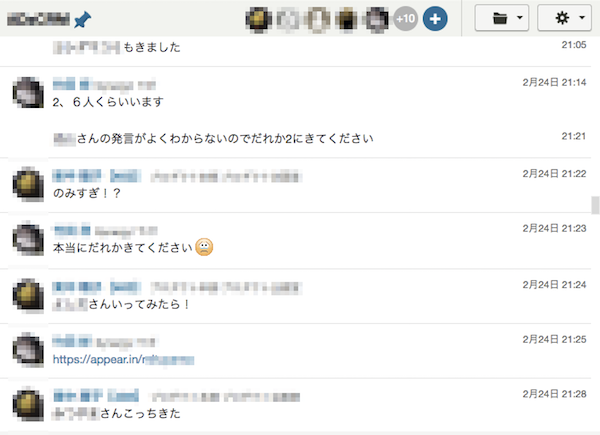Click the gear icon in the header

coord(562,18)
